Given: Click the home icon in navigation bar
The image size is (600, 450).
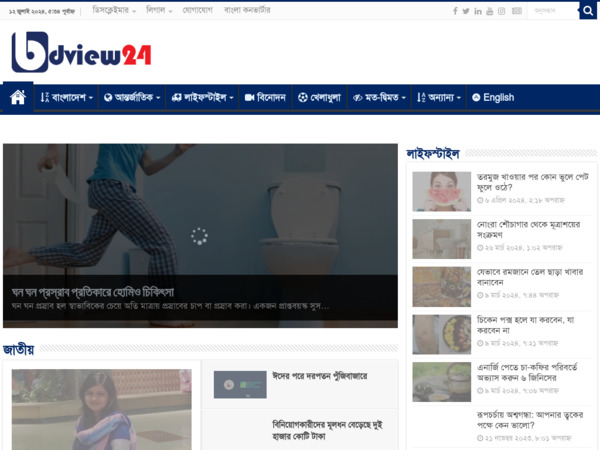Looking at the screenshot, I should (x=17, y=98).
